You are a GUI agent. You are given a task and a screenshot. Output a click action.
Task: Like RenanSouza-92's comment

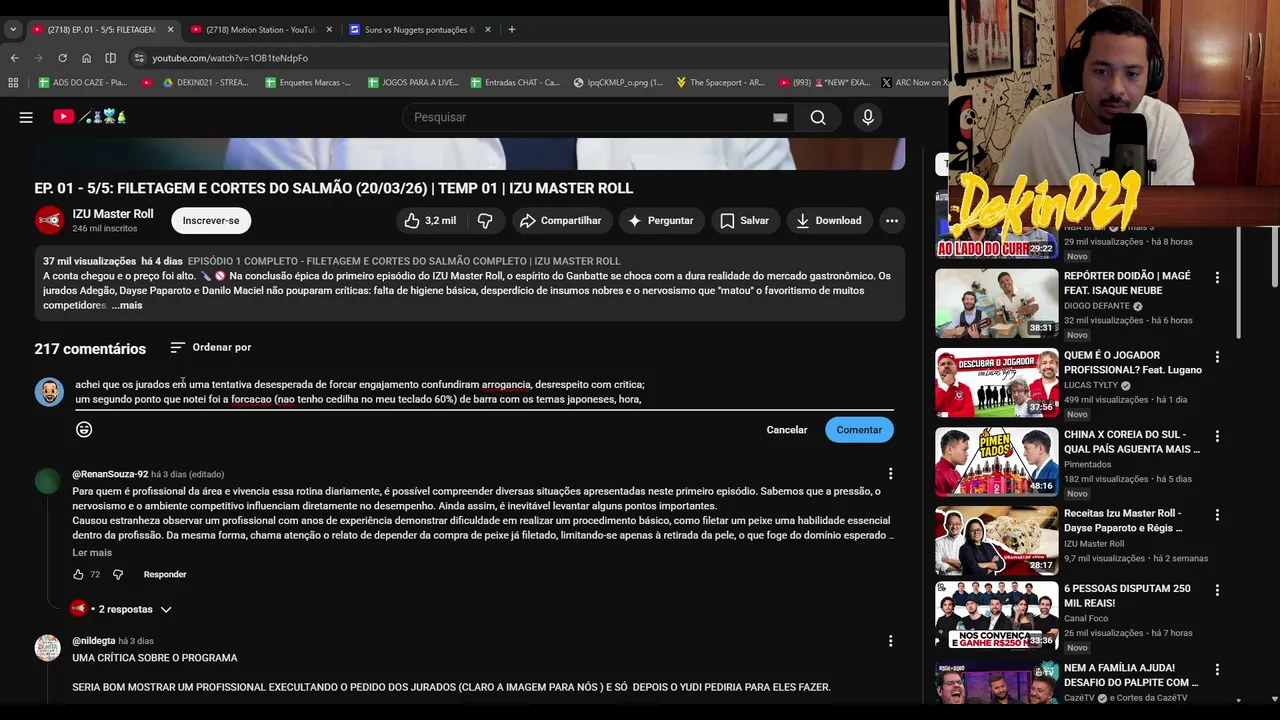coord(78,574)
